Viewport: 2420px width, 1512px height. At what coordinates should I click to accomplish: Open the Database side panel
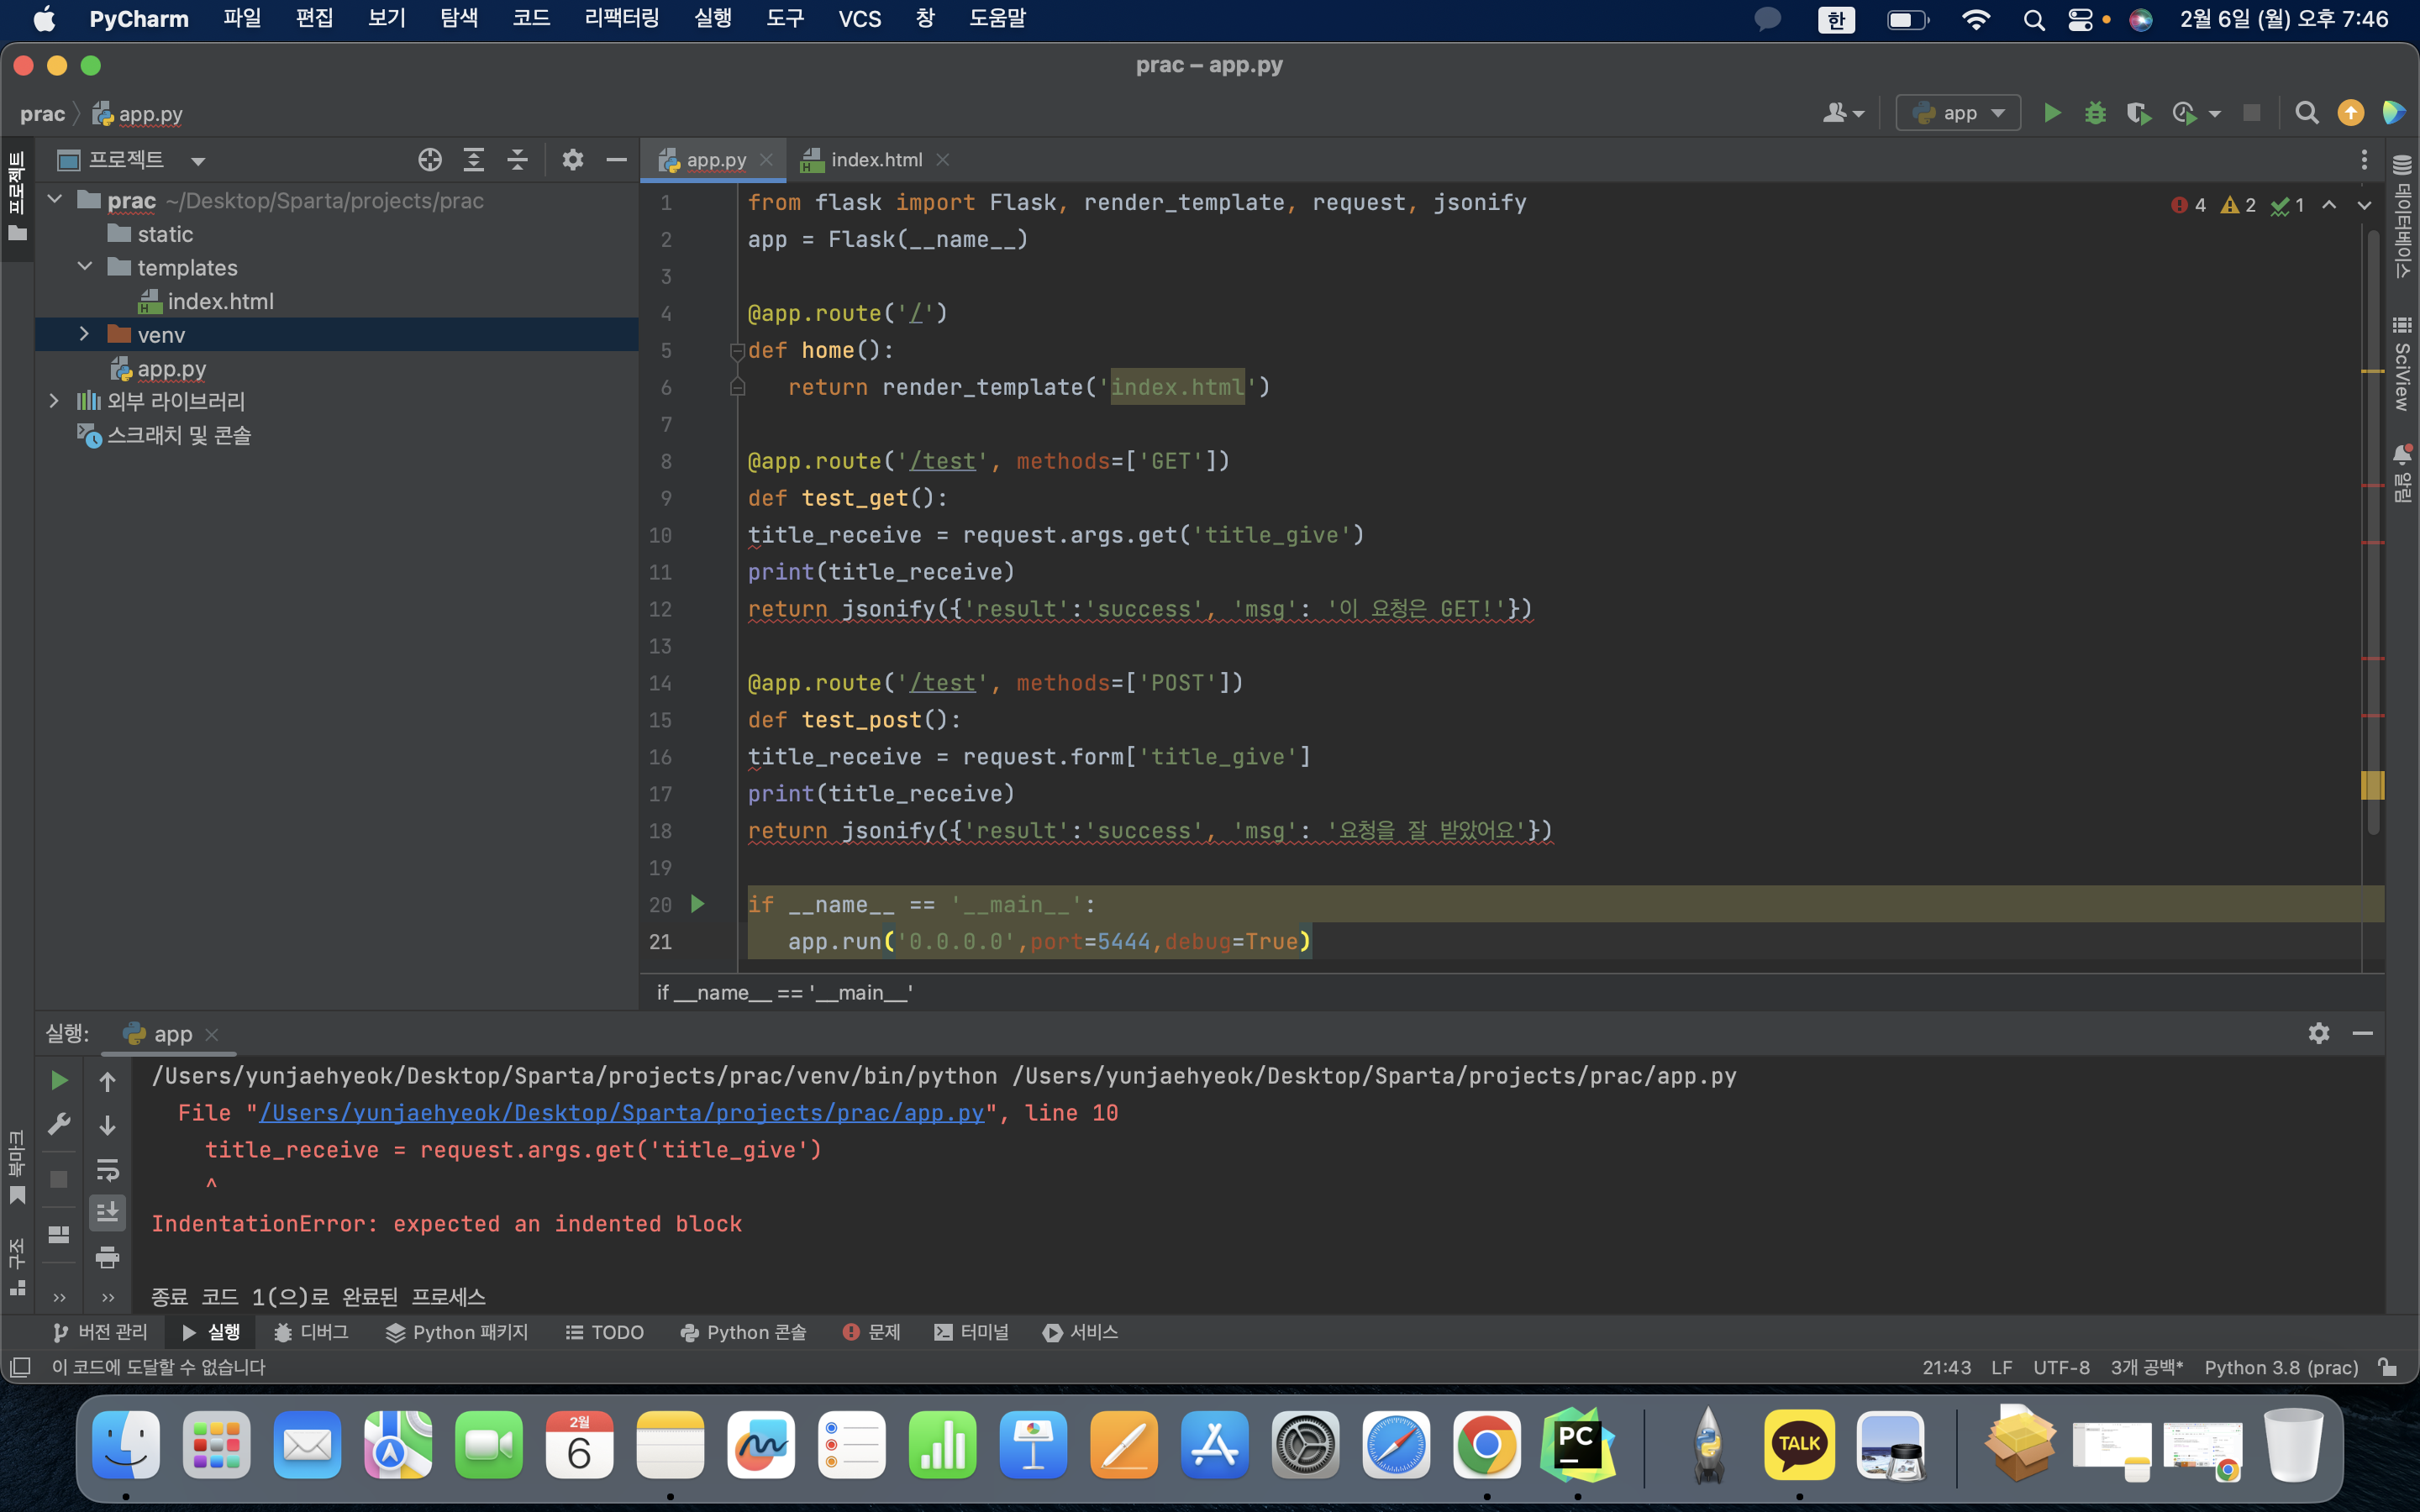coord(2402,215)
